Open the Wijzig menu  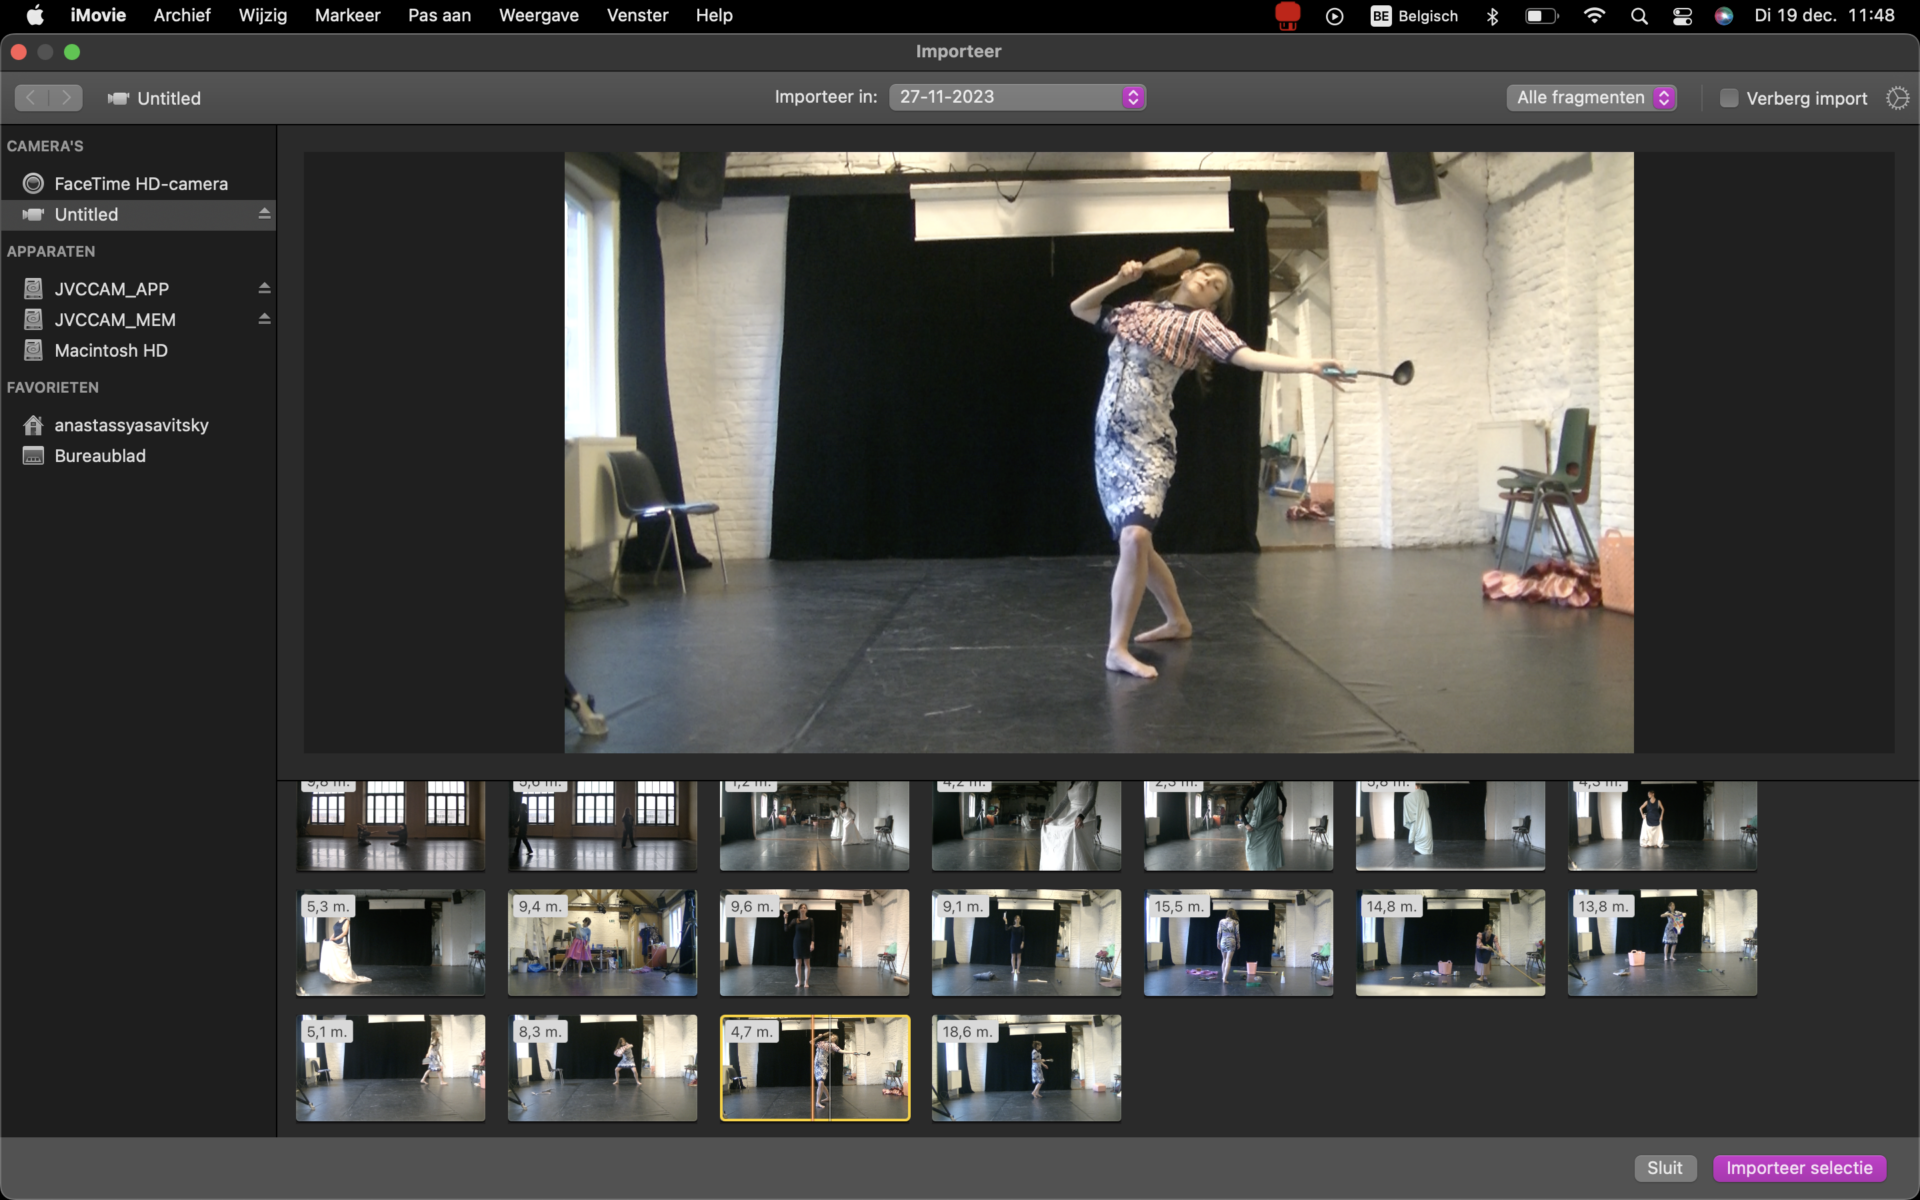262,16
